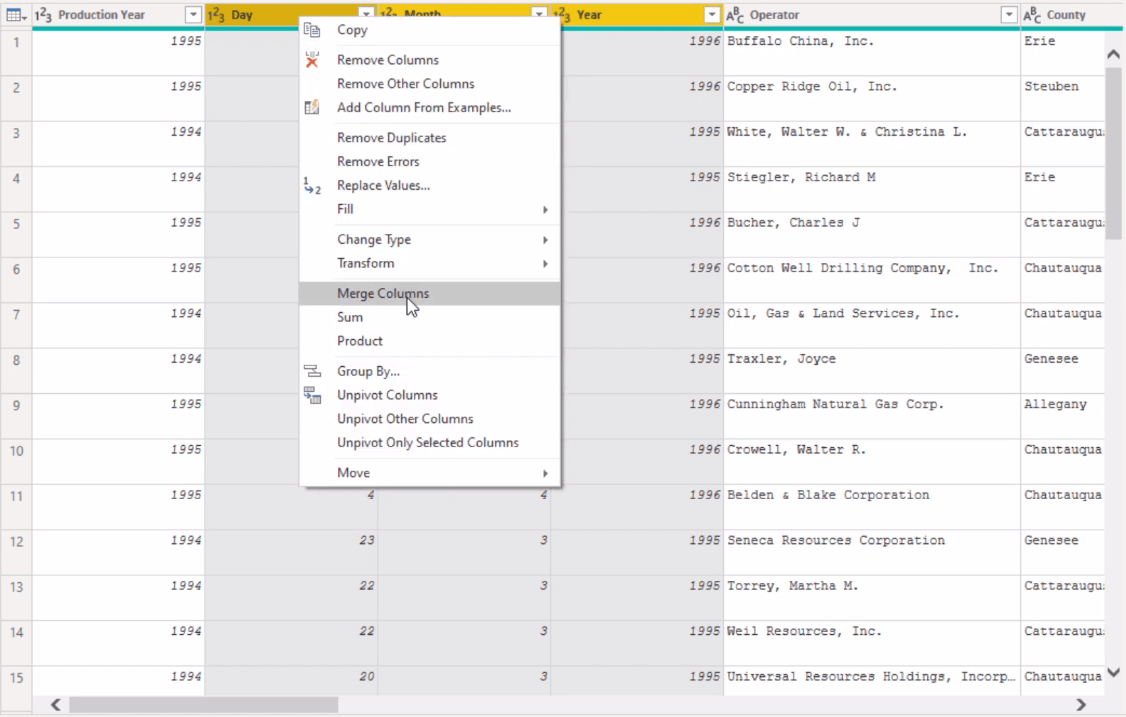The height and width of the screenshot is (717, 1126).
Task: Select Remove Errors
Action: point(429,161)
